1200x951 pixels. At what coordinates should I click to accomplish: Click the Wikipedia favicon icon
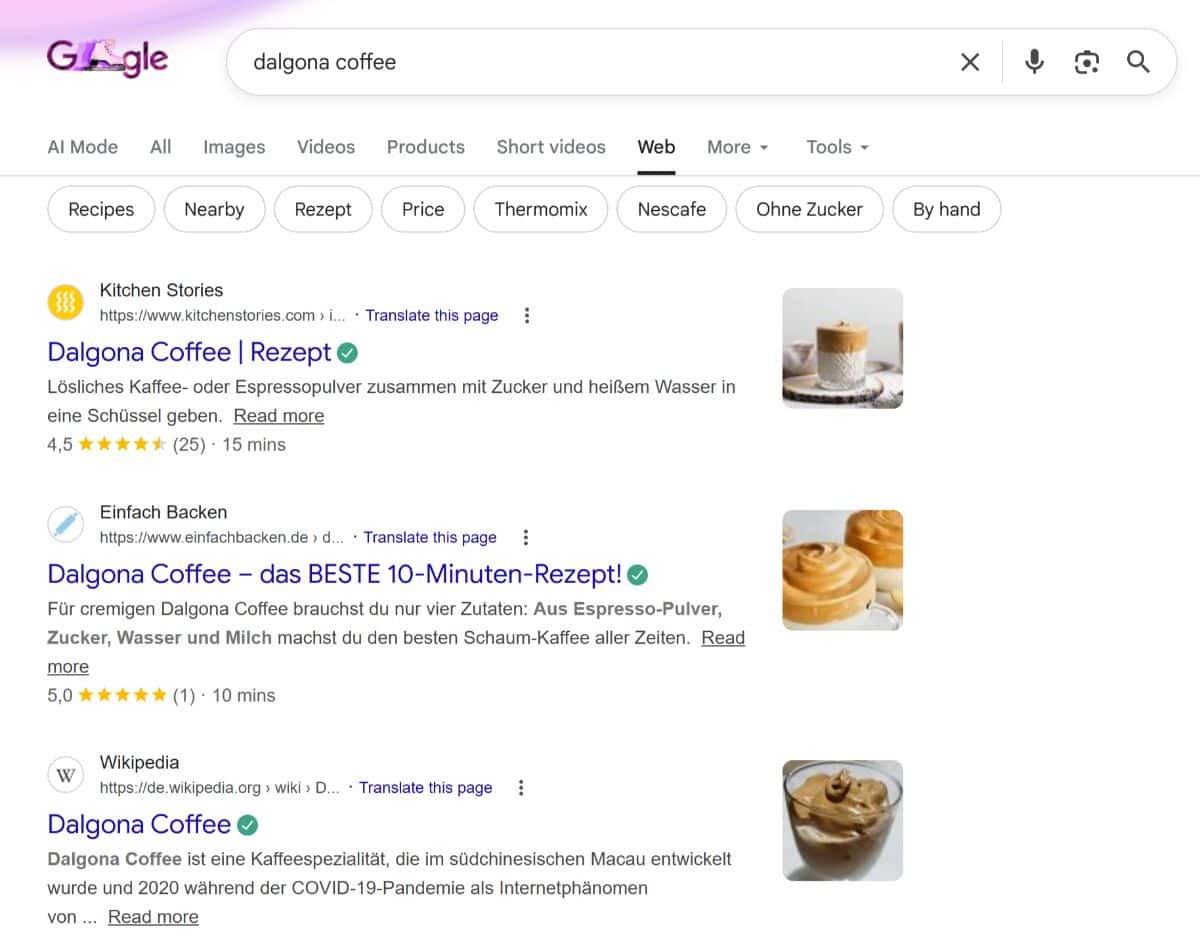click(x=65, y=773)
